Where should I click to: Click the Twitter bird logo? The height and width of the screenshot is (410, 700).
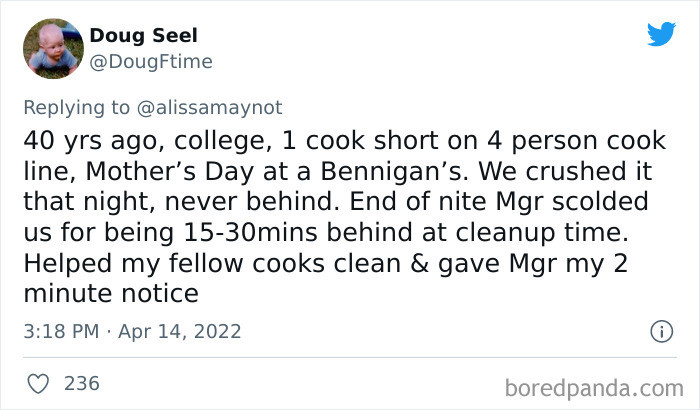pyautogui.click(x=661, y=33)
